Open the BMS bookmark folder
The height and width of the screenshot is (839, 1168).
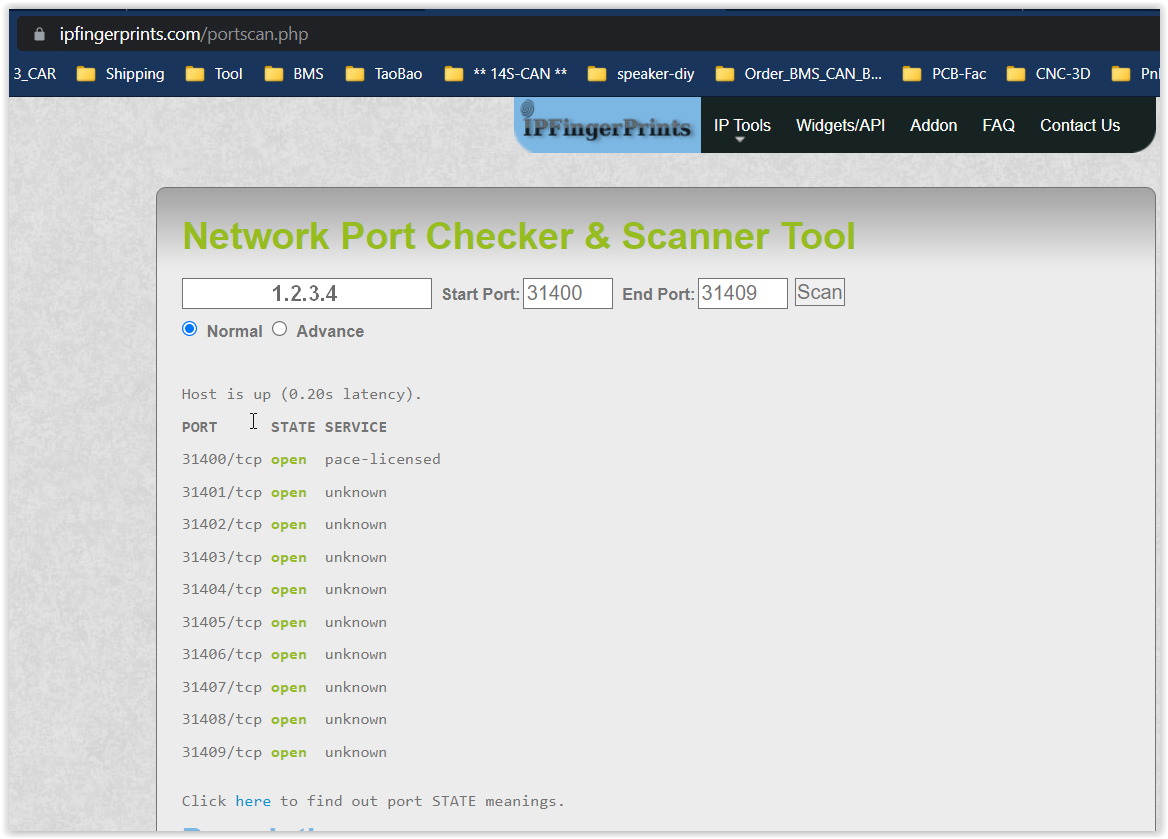[294, 74]
